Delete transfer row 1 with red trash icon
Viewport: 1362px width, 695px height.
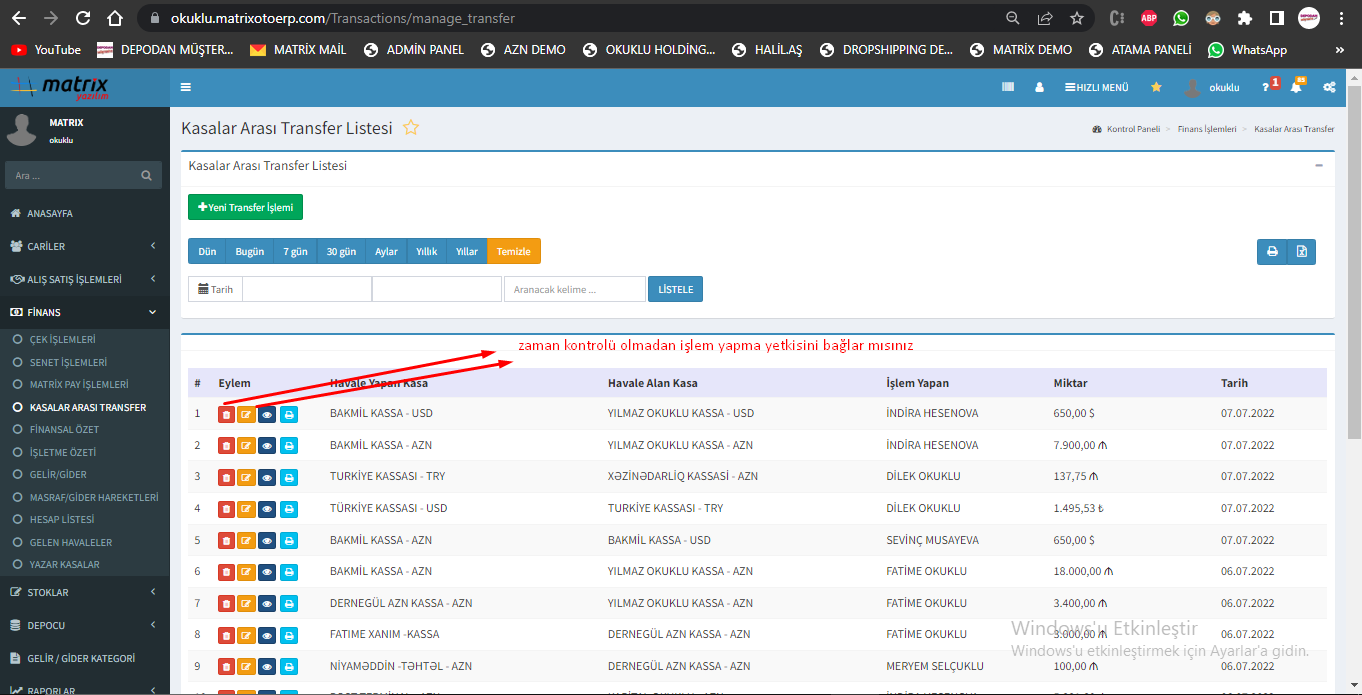226,414
